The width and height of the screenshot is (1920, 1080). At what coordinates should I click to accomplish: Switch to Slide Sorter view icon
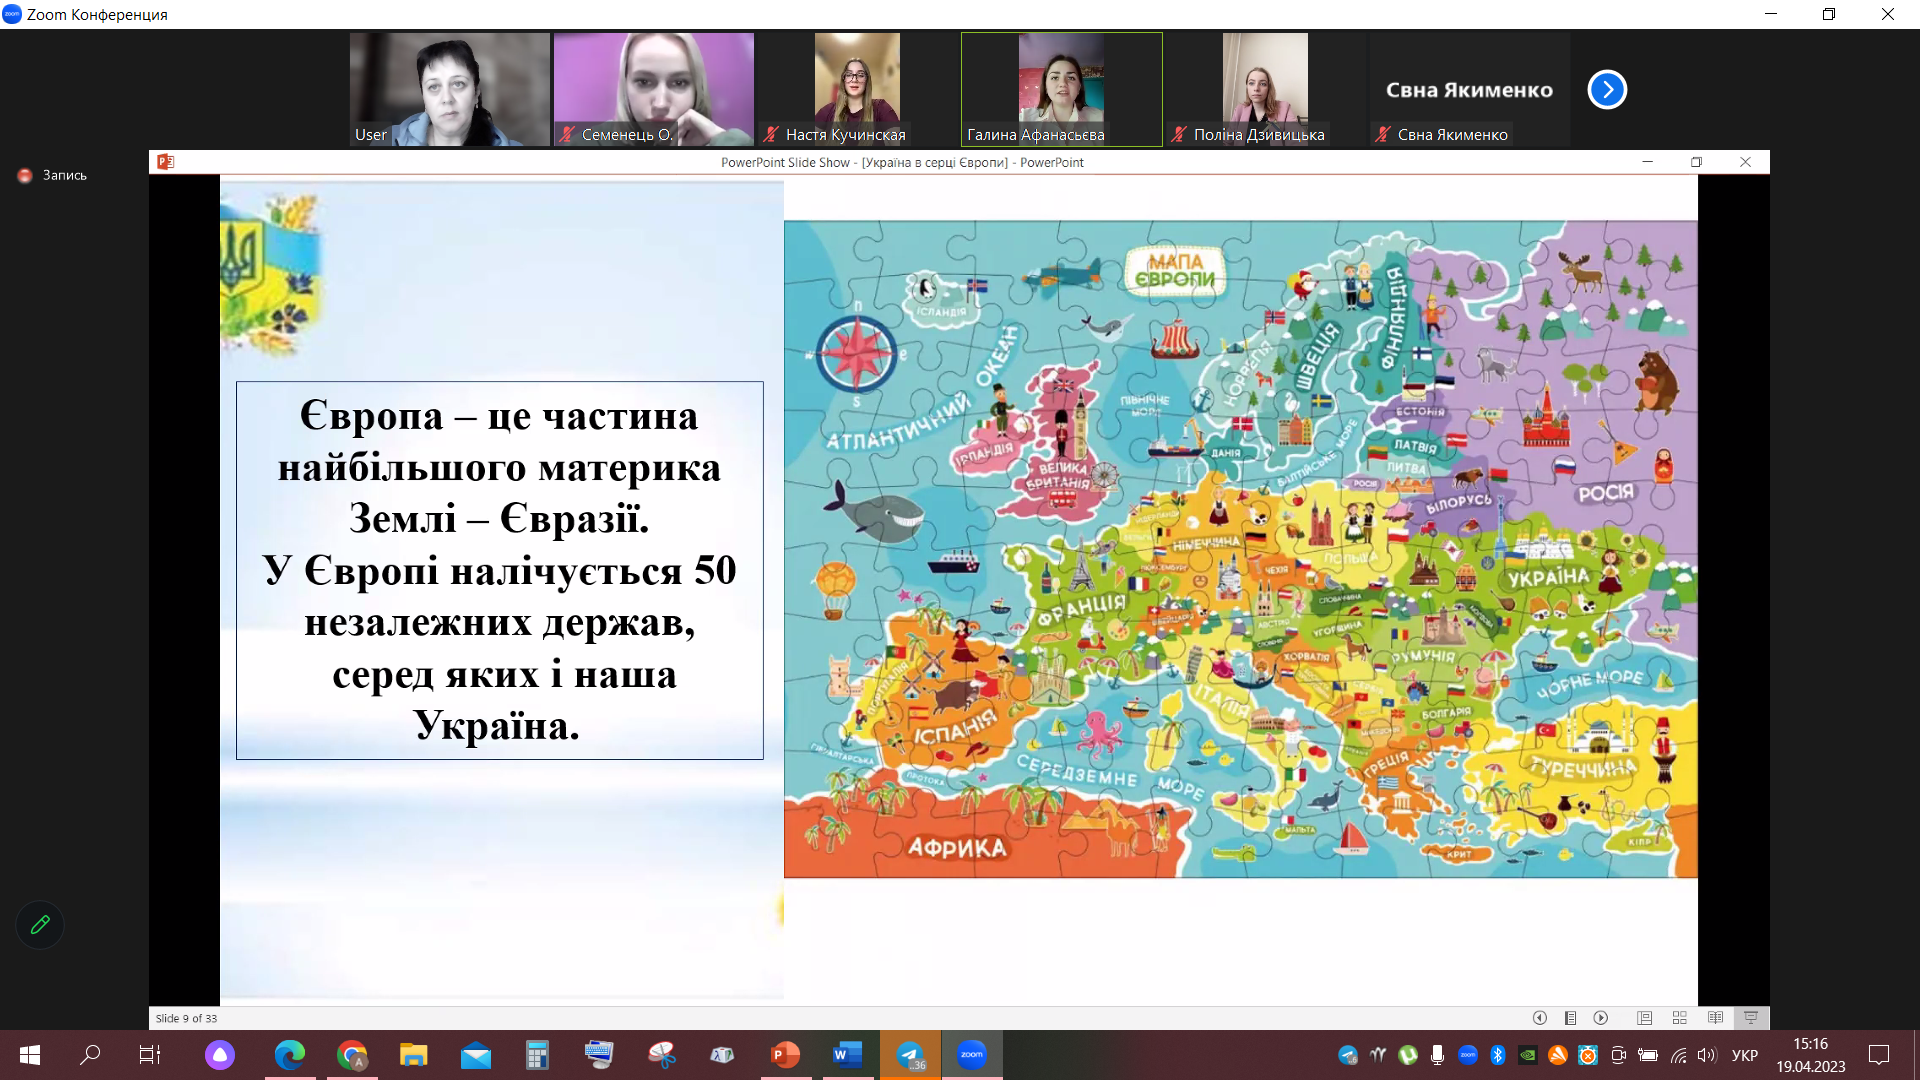[1680, 1018]
